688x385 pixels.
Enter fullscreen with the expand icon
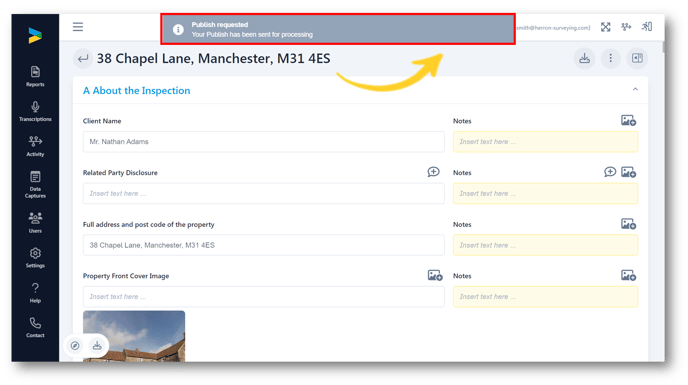[606, 27]
